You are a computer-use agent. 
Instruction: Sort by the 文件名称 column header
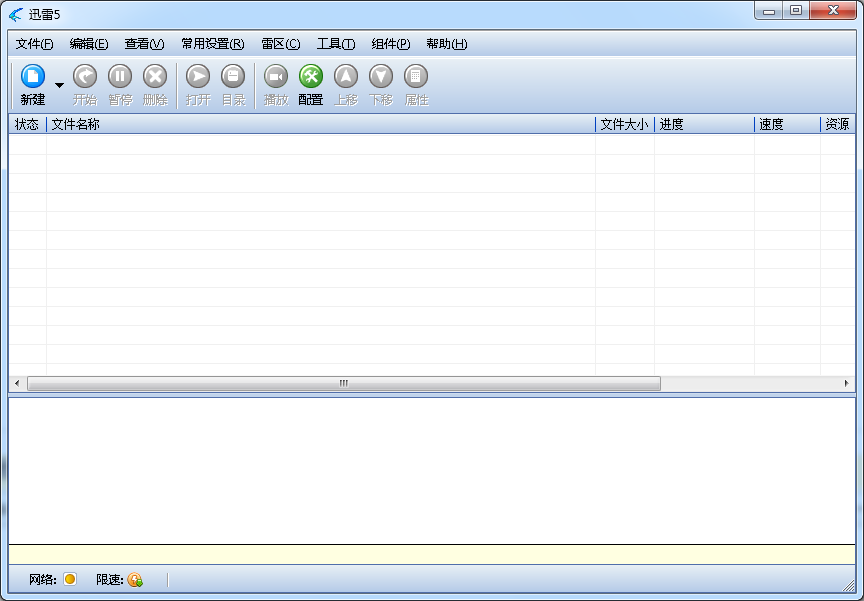[321, 124]
